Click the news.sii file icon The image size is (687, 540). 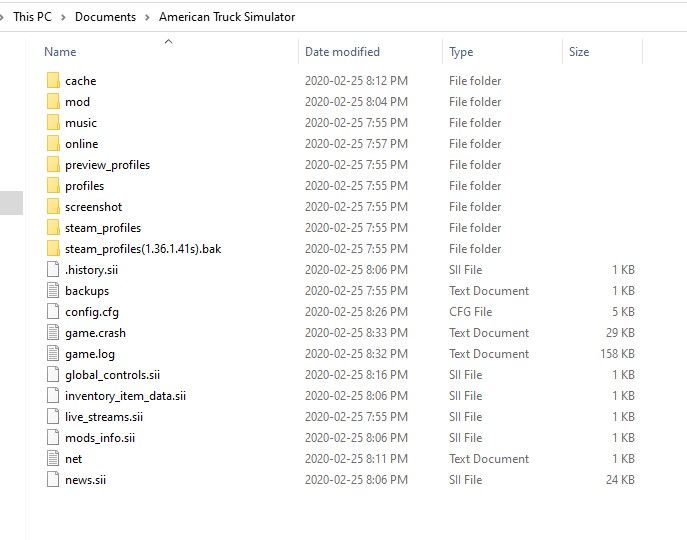point(53,480)
